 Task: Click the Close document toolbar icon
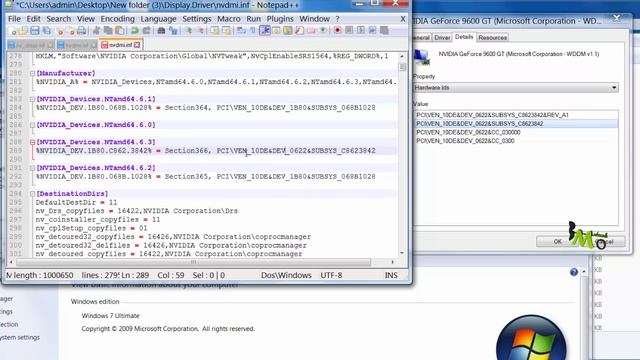point(60,31)
